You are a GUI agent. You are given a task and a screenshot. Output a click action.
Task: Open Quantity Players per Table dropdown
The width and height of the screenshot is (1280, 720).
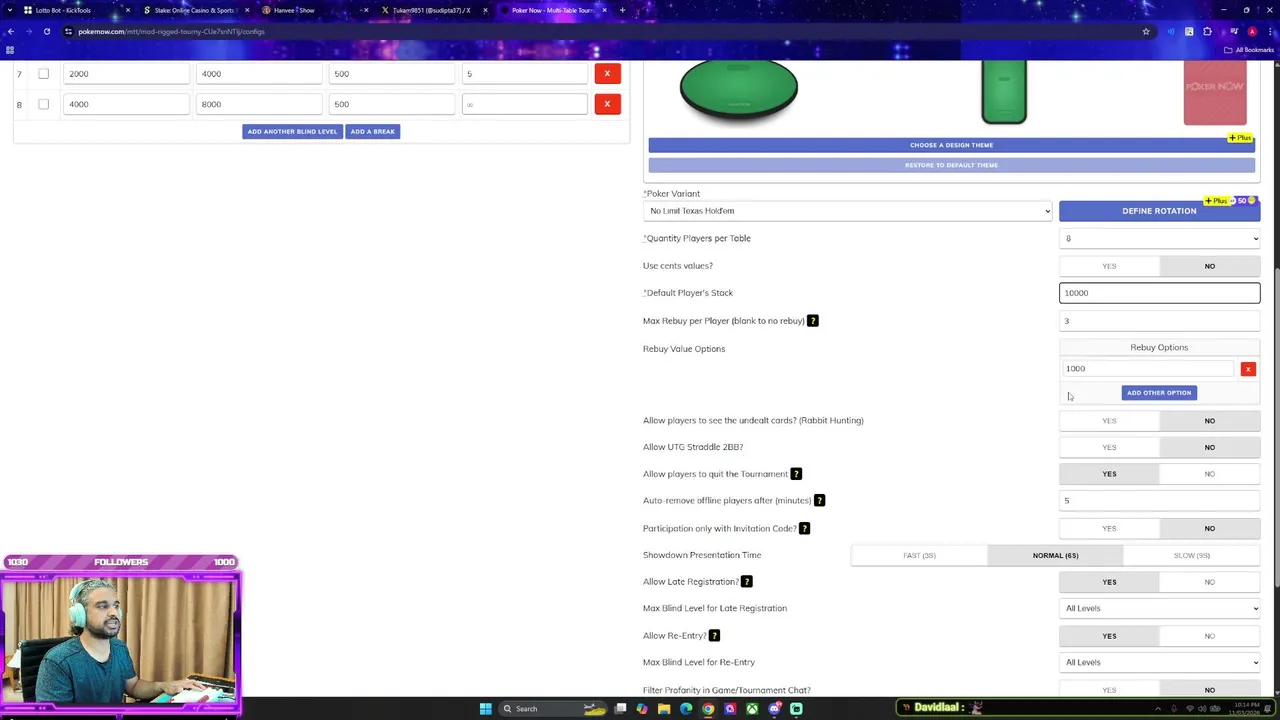click(1160, 238)
